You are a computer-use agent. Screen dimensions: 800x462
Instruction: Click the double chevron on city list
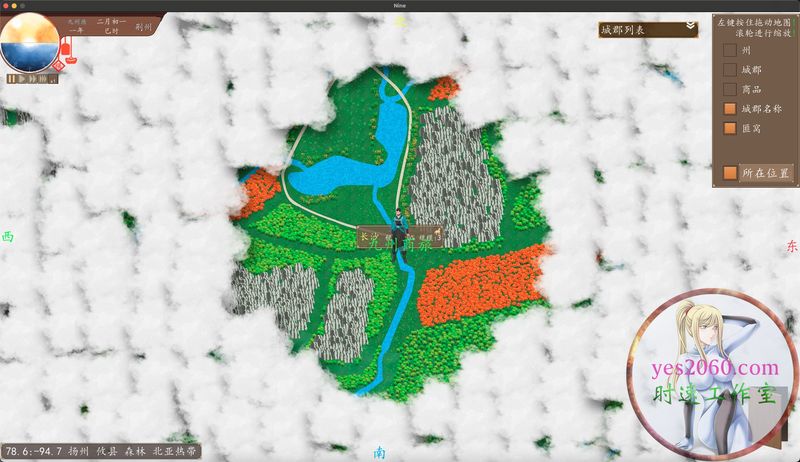(x=690, y=27)
